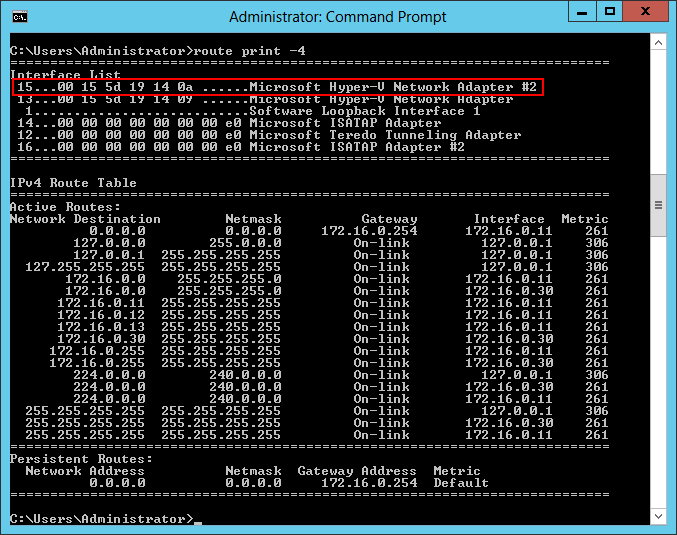Click the vertical scrollbar thumb
Screen dimensions: 677x535
[658, 205]
